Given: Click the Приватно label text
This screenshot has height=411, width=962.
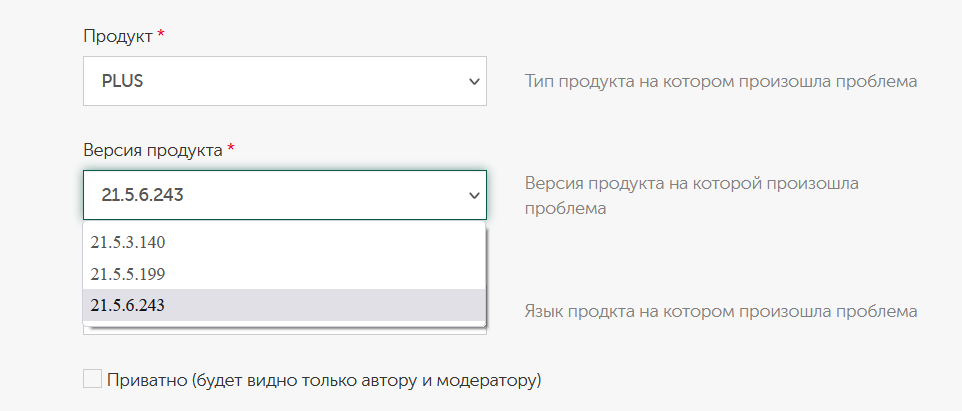Looking at the screenshot, I should pos(147,380).
